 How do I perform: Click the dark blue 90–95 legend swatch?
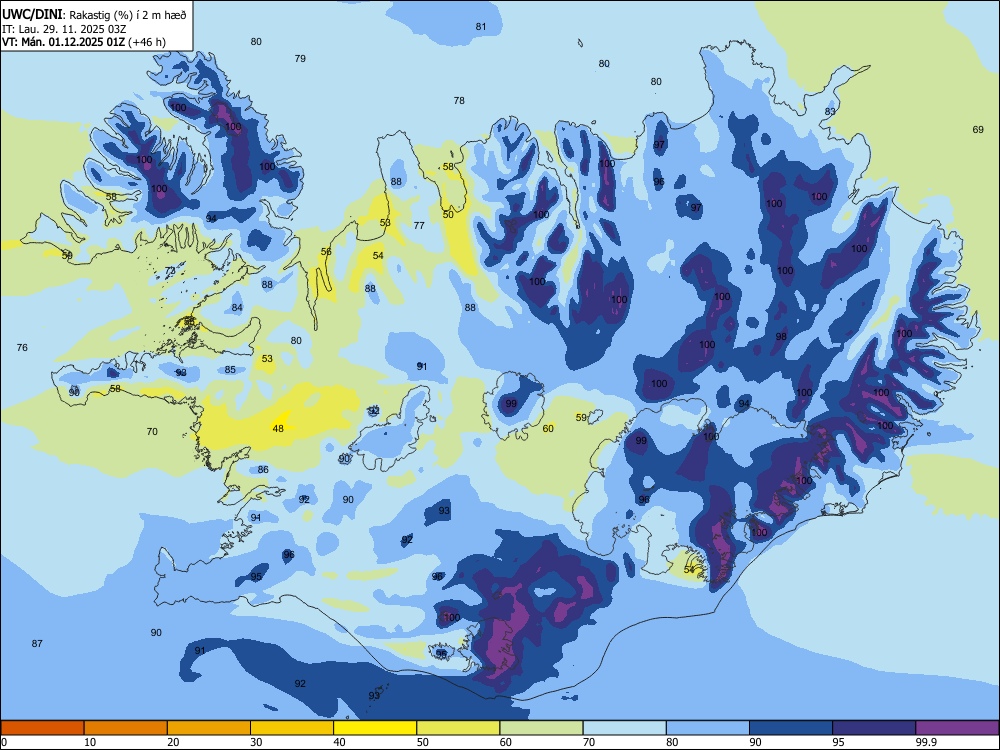point(791,728)
